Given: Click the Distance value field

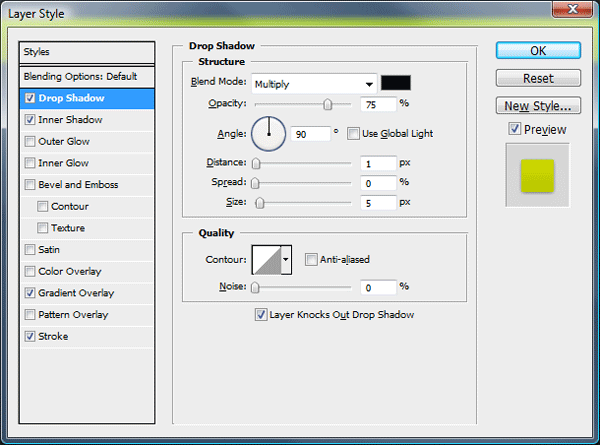Looking at the screenshot, I should (x=378, y=163).
